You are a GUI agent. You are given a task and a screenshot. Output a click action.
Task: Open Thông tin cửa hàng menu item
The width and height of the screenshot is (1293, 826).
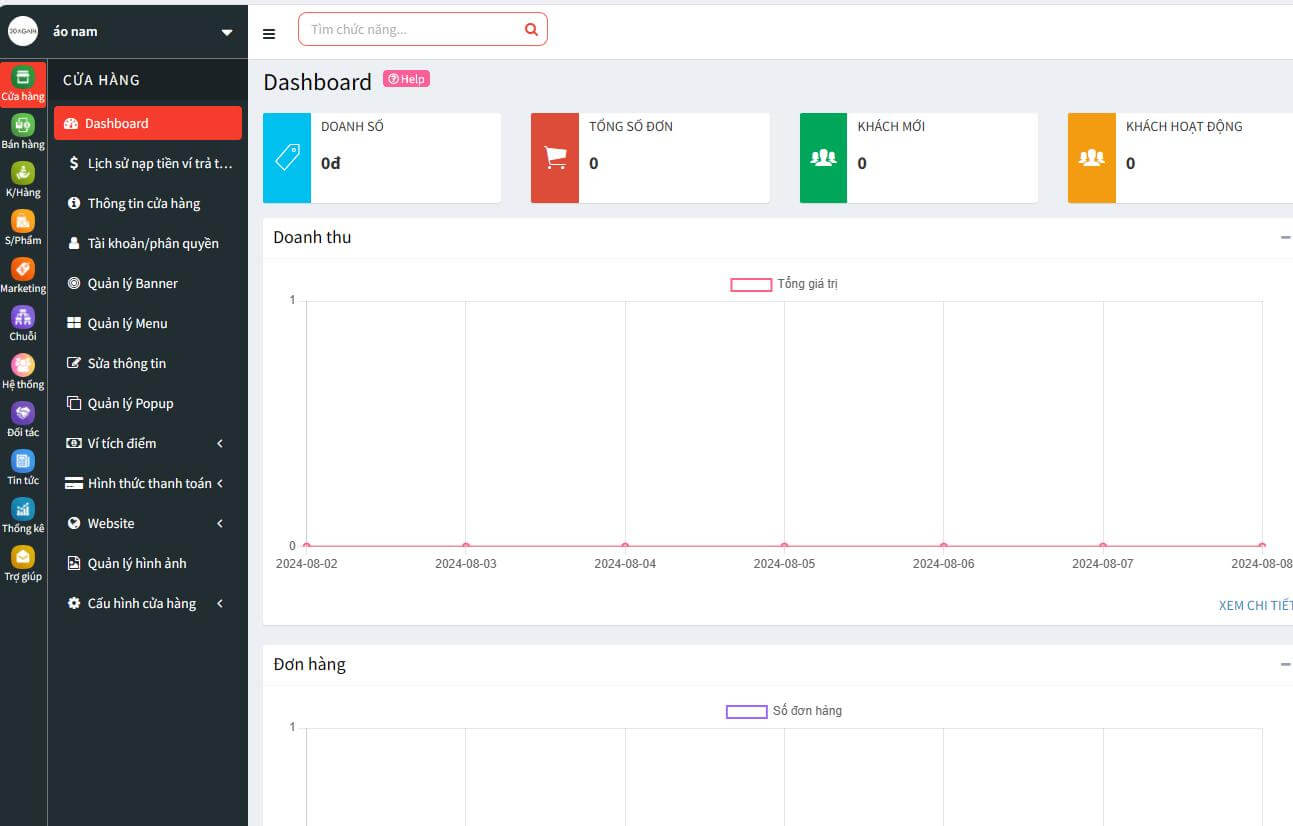coord(143,203)
